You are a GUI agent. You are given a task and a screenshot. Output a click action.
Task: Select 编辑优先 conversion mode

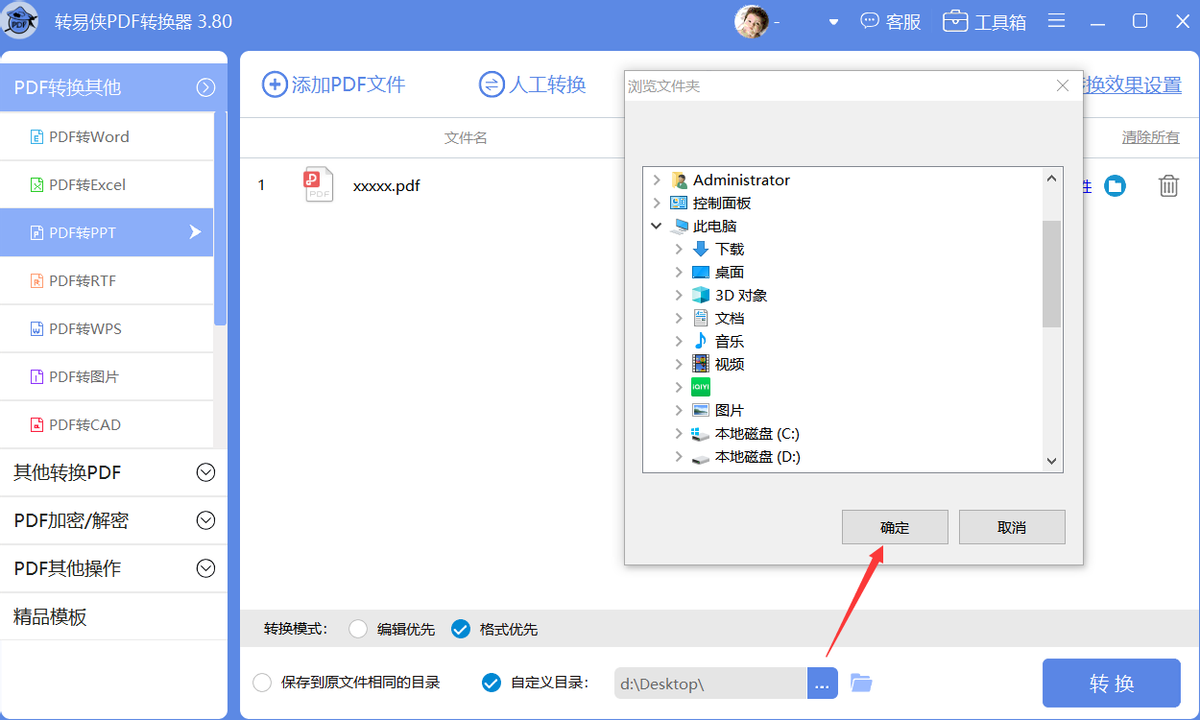(x=358, y=629)
